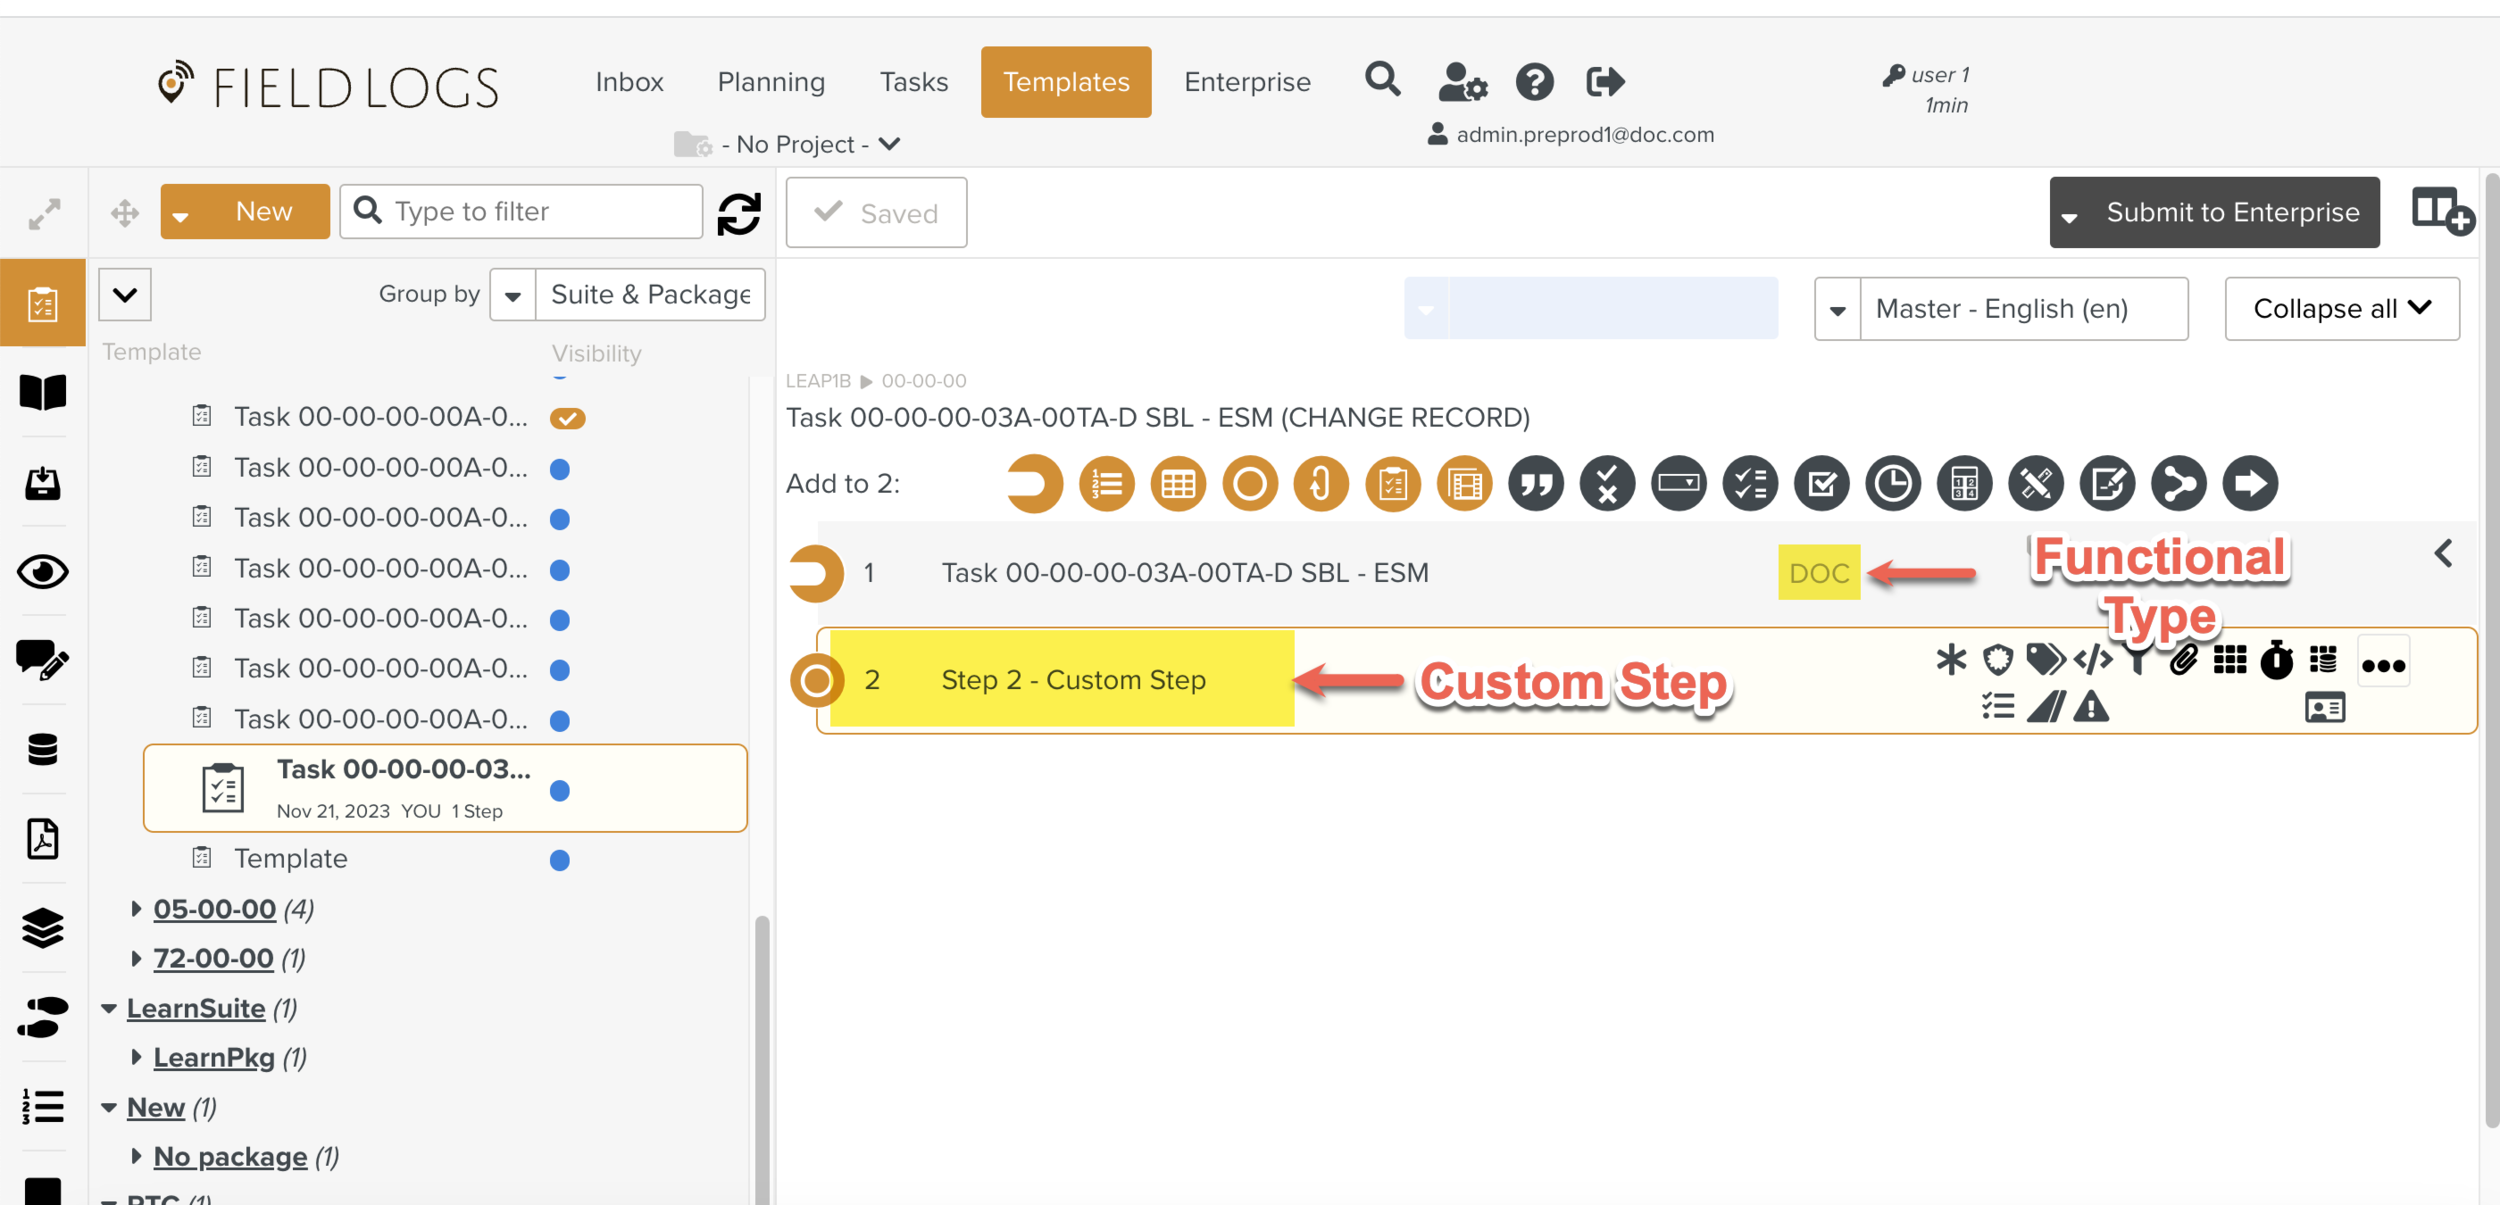Image resolution: width=2500 pixels, height=1205 pixels.
Task: Switch to the Planning tab
Action: click(771, 82)
